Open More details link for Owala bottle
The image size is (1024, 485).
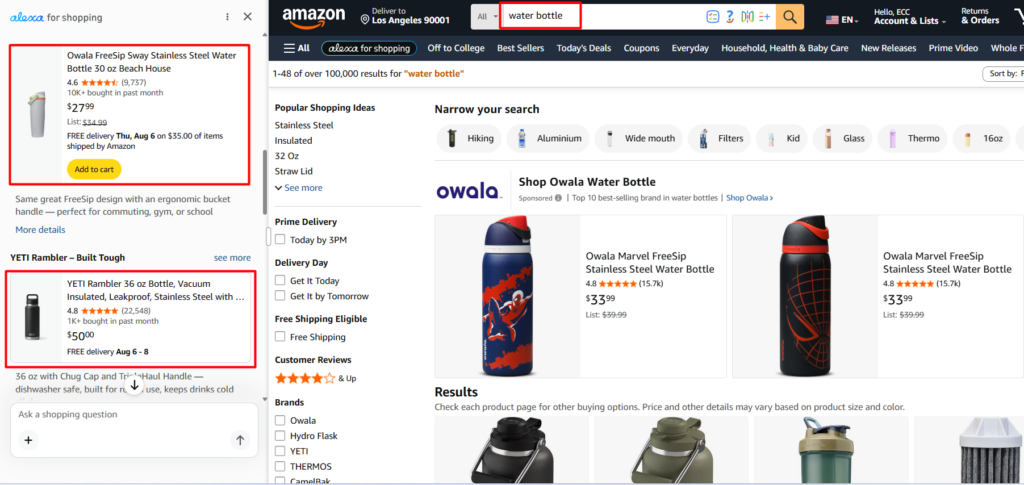(40, 230)
